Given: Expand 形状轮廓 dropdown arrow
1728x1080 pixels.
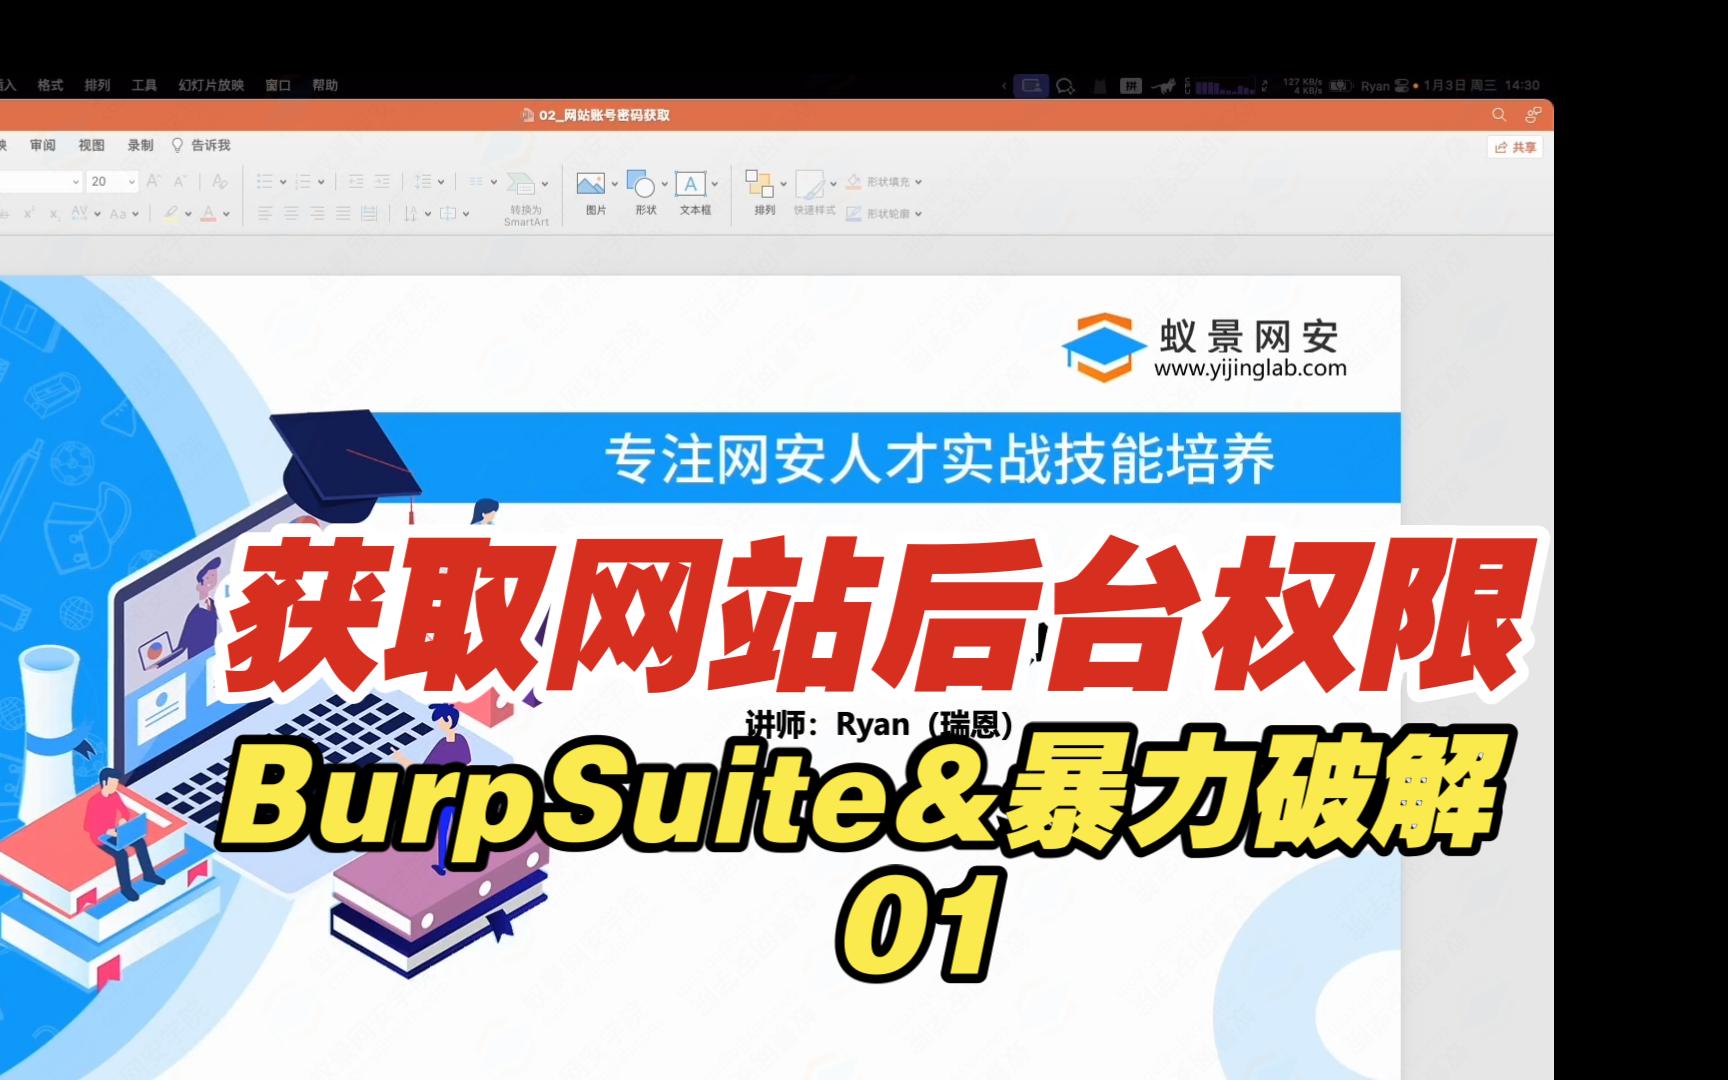Looking at the screenshot, I should click(918, 213).
